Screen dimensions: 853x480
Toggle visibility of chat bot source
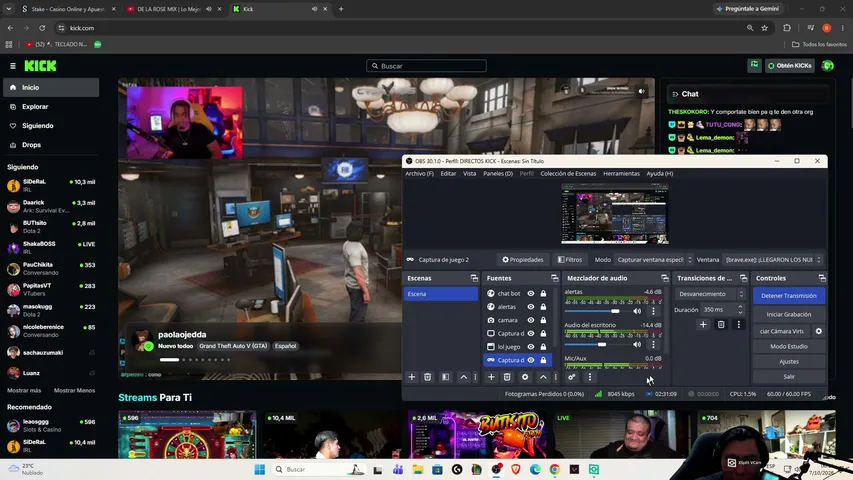coord(531,293)
